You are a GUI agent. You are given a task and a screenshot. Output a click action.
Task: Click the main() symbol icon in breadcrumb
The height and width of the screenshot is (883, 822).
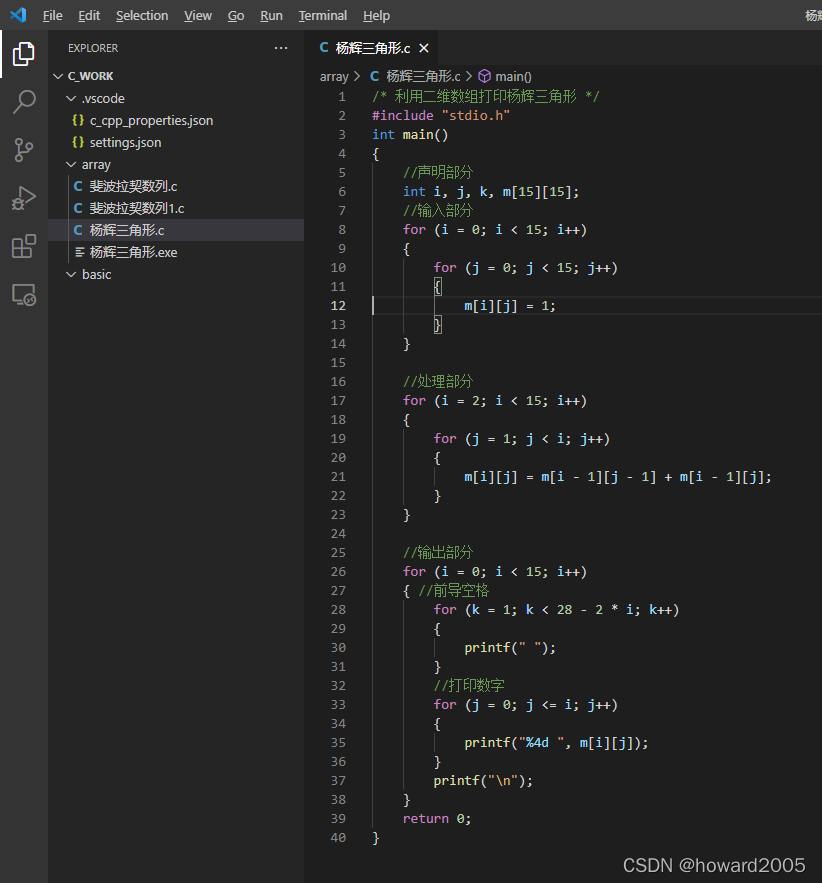(484, 76)
